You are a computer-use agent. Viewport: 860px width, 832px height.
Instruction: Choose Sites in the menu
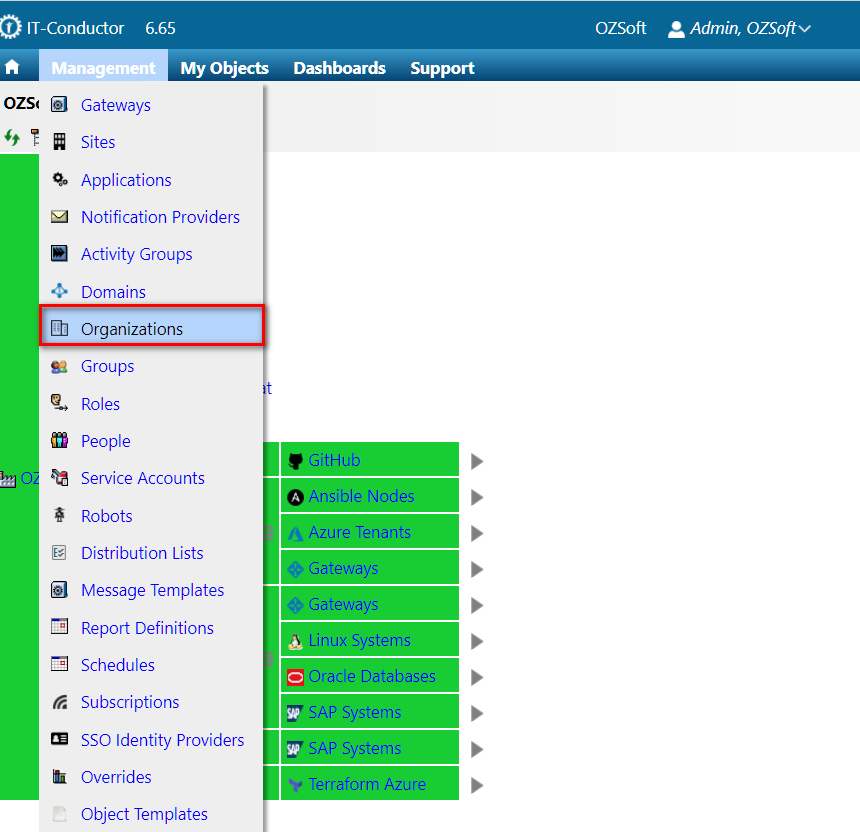coord(98,142)
